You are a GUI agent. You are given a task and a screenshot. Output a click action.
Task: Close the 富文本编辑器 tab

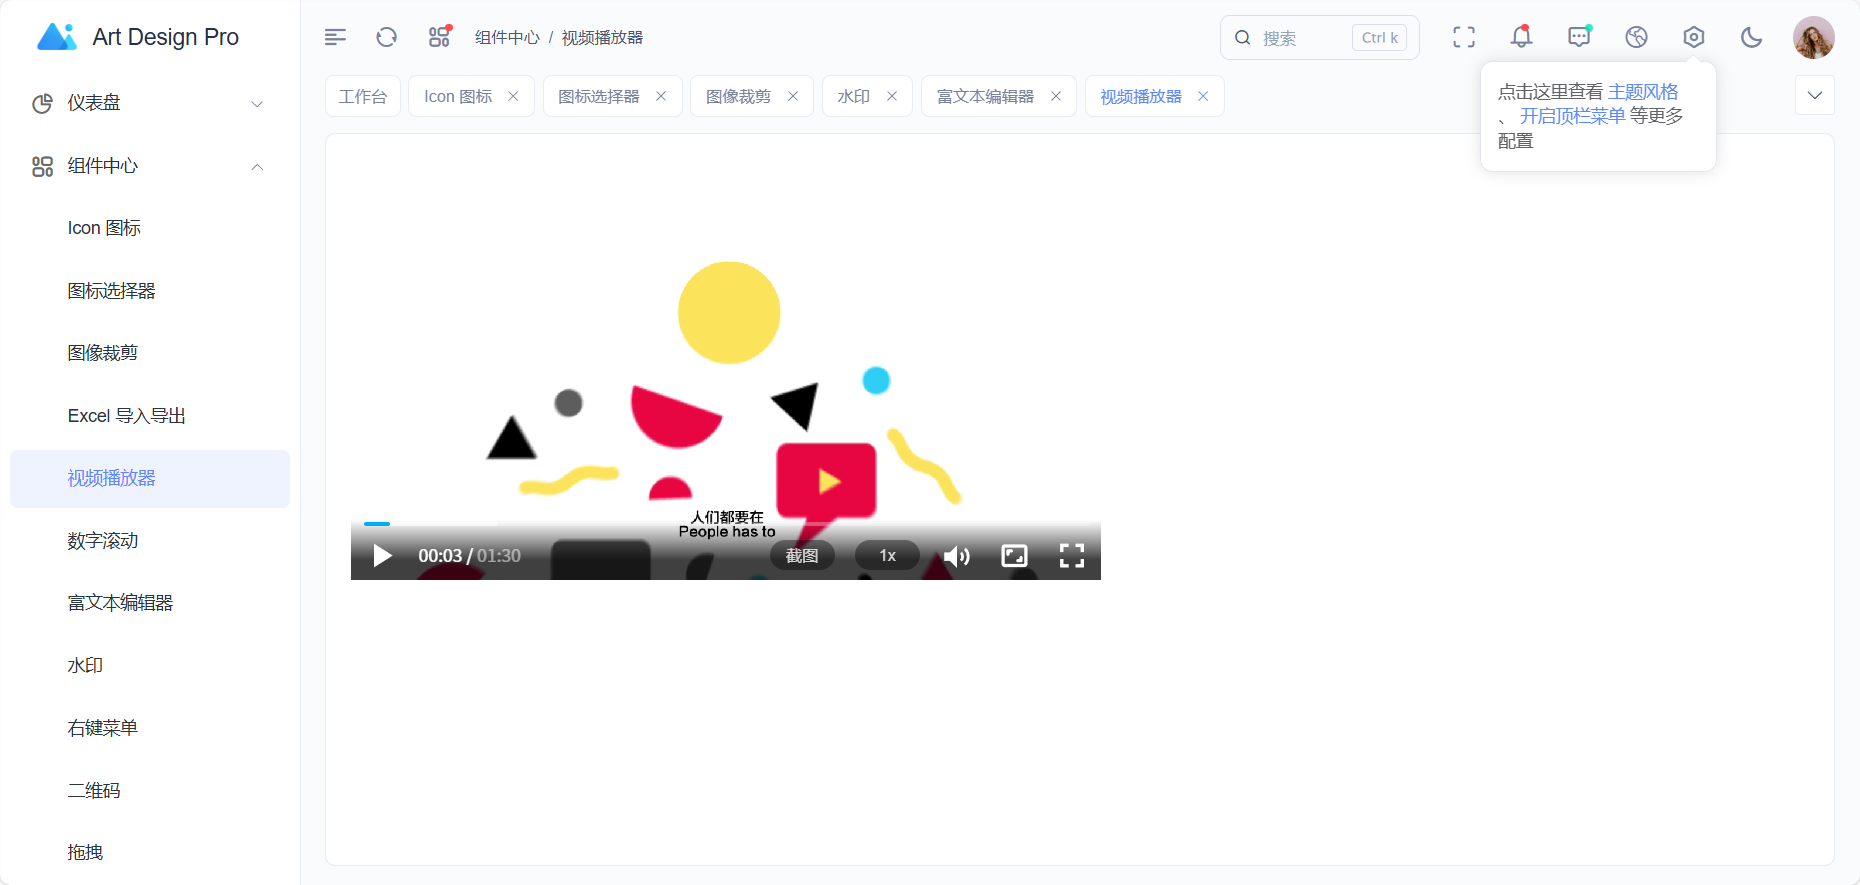pyautogui.click(x=1056, y=96)
